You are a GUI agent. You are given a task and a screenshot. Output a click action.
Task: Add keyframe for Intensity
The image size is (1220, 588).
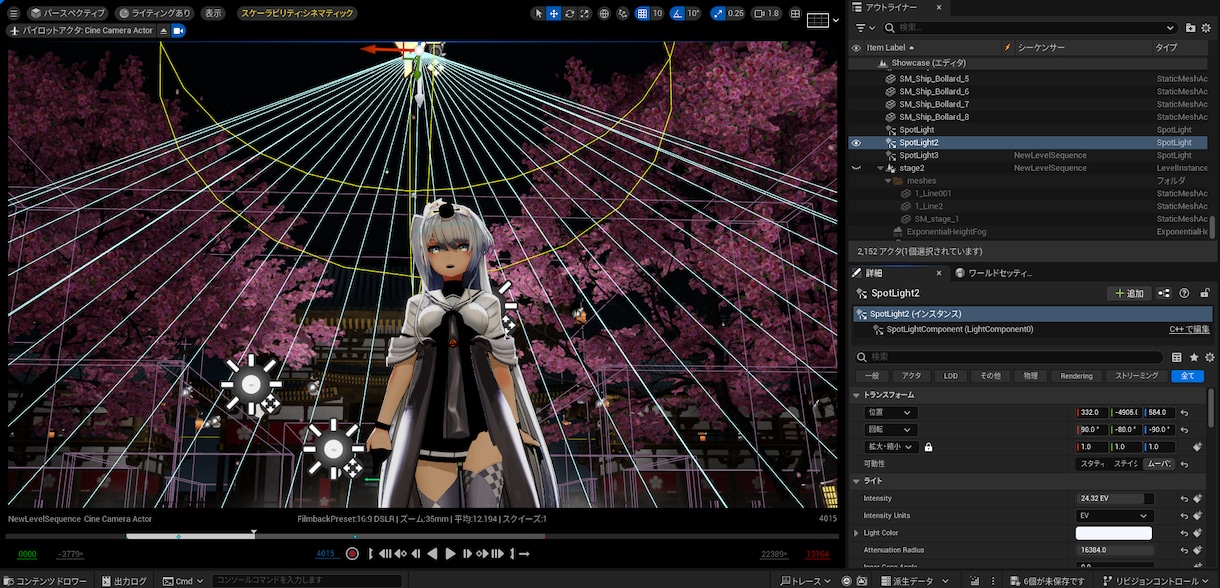point(1198,499)
